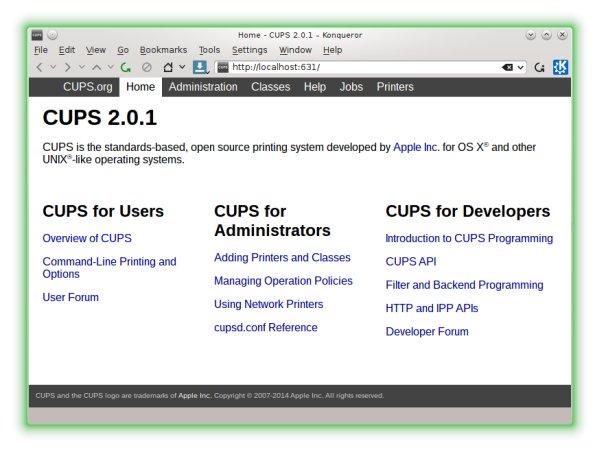Open the Bookmarks menu
The image size is (600, 452).
coord(163,50)
